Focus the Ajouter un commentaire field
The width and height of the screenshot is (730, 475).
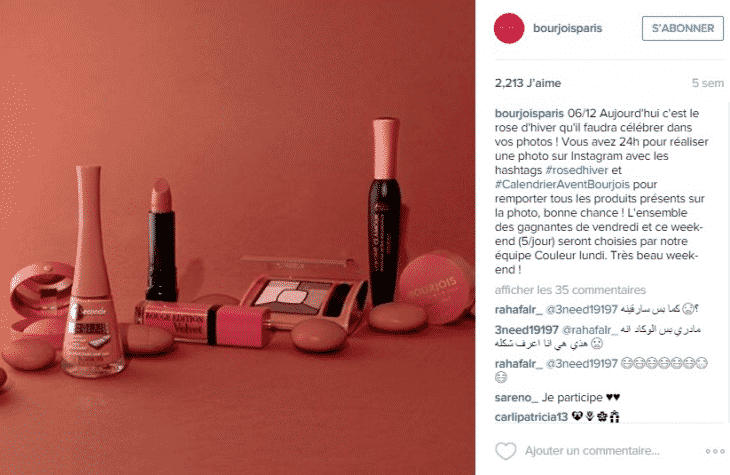tap(592, 451)
